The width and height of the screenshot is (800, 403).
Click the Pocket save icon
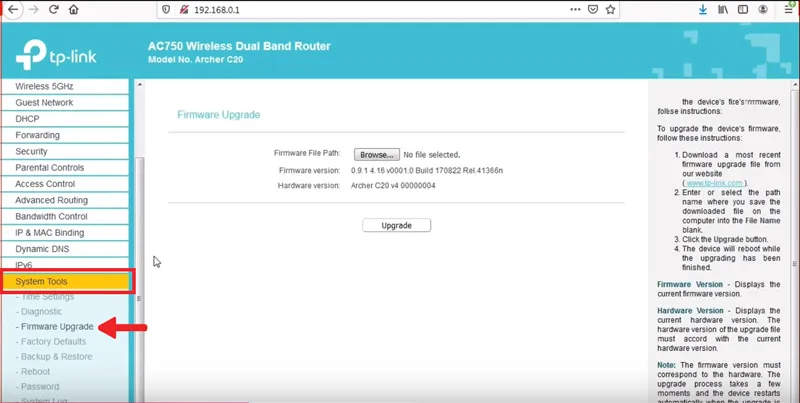[592, 10]
